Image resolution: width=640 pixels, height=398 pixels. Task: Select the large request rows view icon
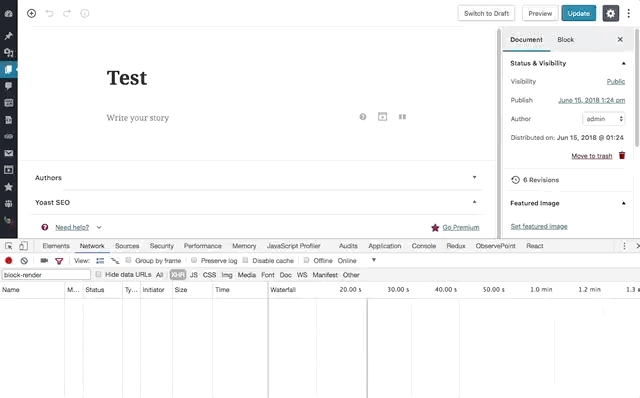pyautogui.click(x=100, y=260)
